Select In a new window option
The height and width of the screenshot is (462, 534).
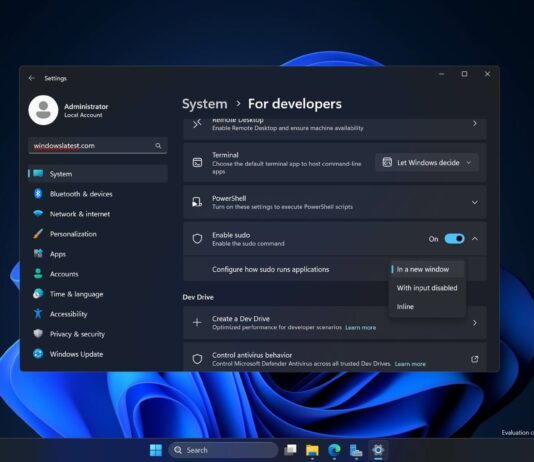427,269
